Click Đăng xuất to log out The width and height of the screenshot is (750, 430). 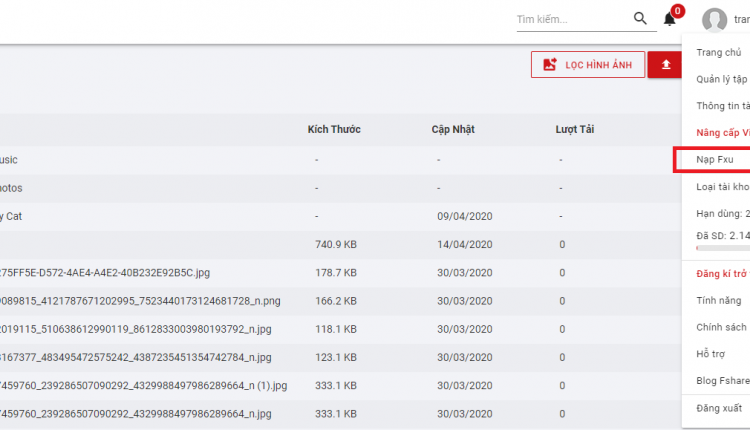point(719,408)
